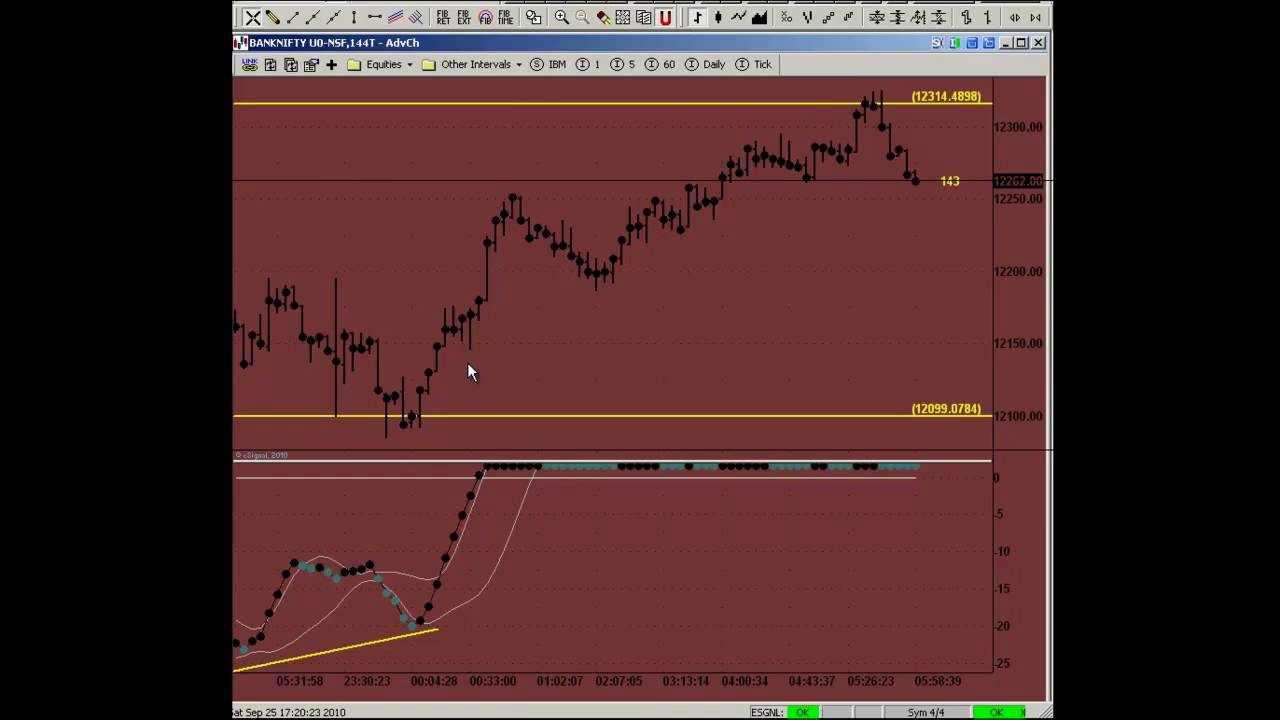Click the black plus add icon
This screenshot has width=1280, height=720.
331,64
